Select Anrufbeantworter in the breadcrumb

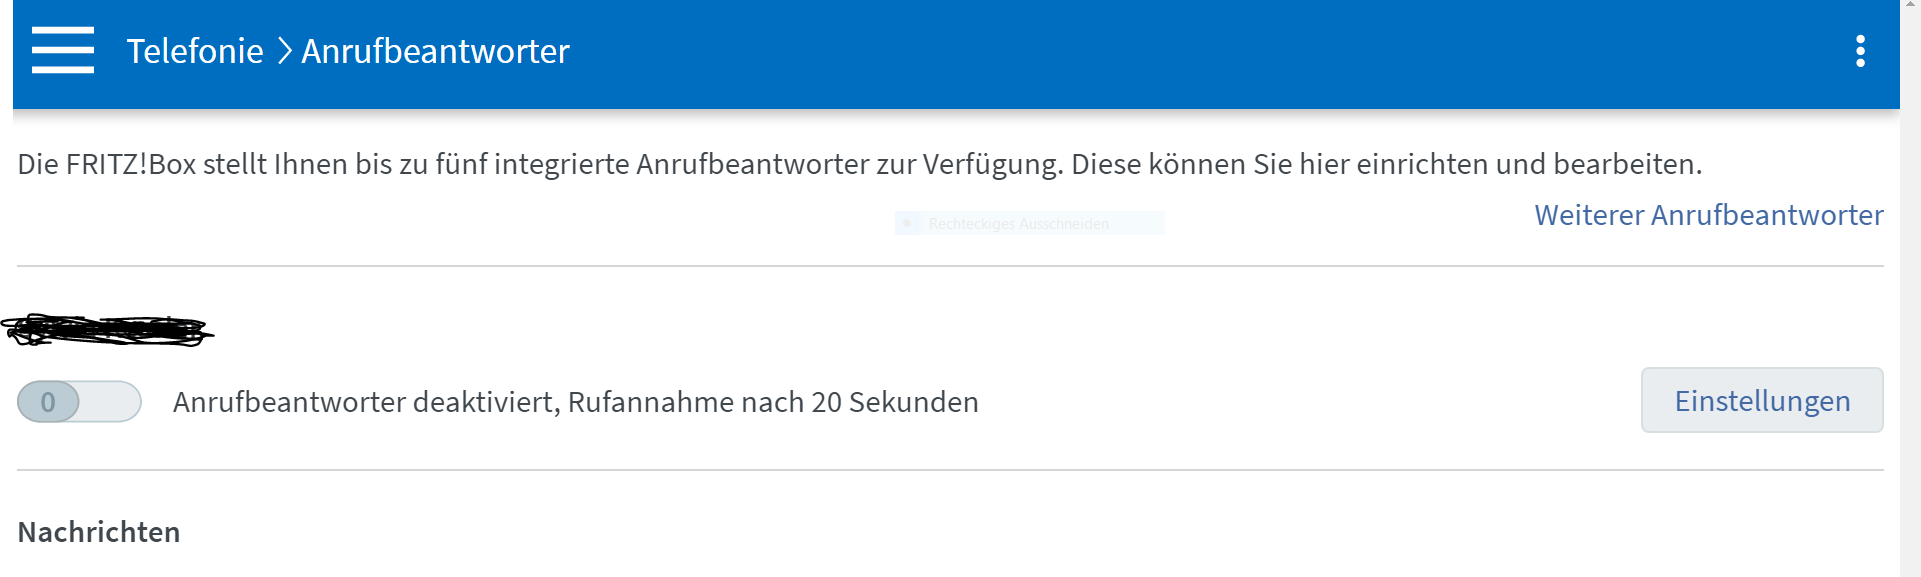coord(434,51)
